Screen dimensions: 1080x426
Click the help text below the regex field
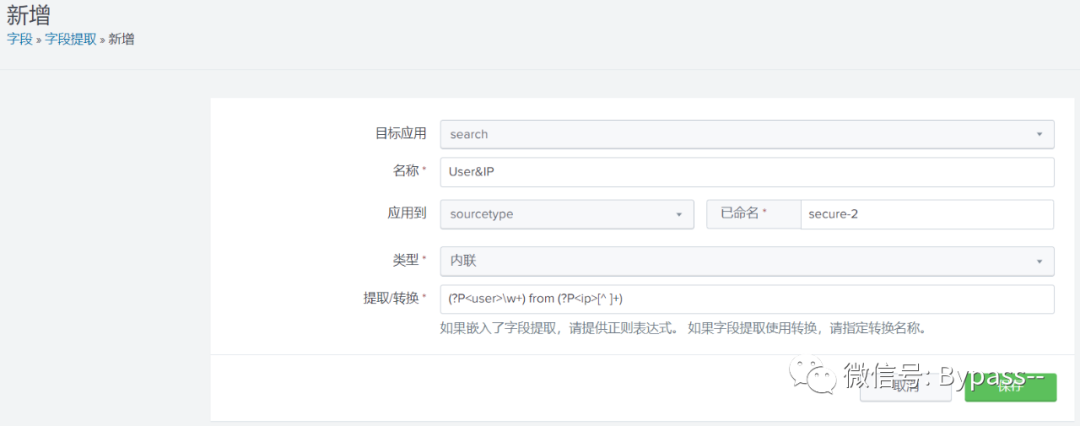click(689, 327)
